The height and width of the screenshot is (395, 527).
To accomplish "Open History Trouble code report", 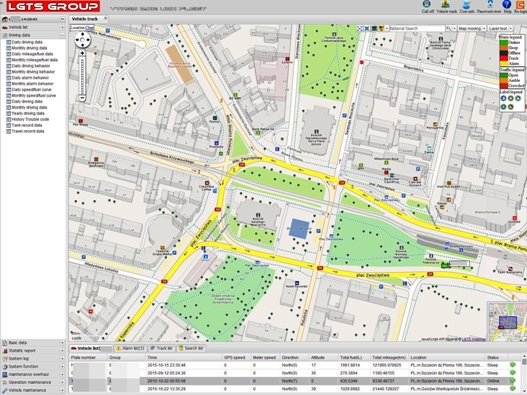I will (x=30, y=119).
